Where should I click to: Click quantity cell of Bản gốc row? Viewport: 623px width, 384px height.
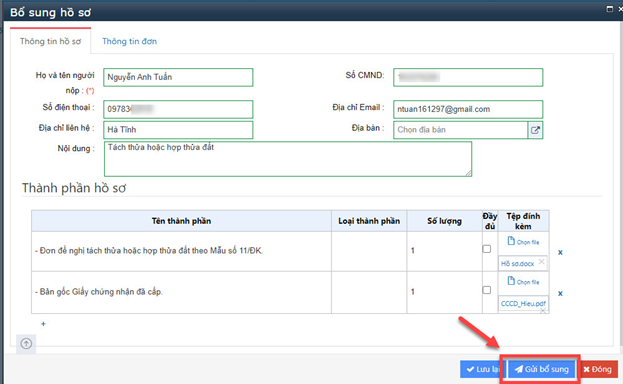pos(444,292)
